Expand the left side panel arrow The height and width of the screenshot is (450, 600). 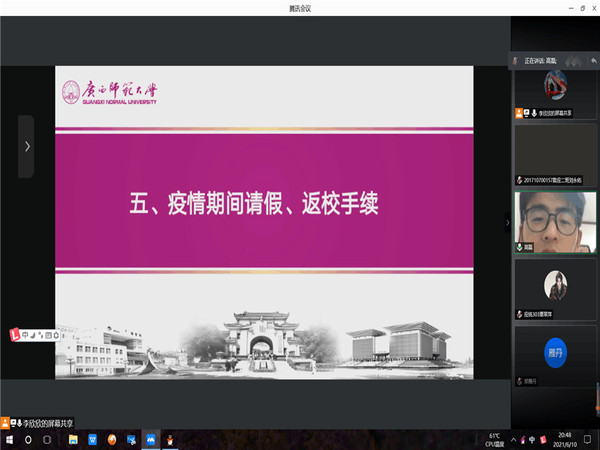(26, 146)
